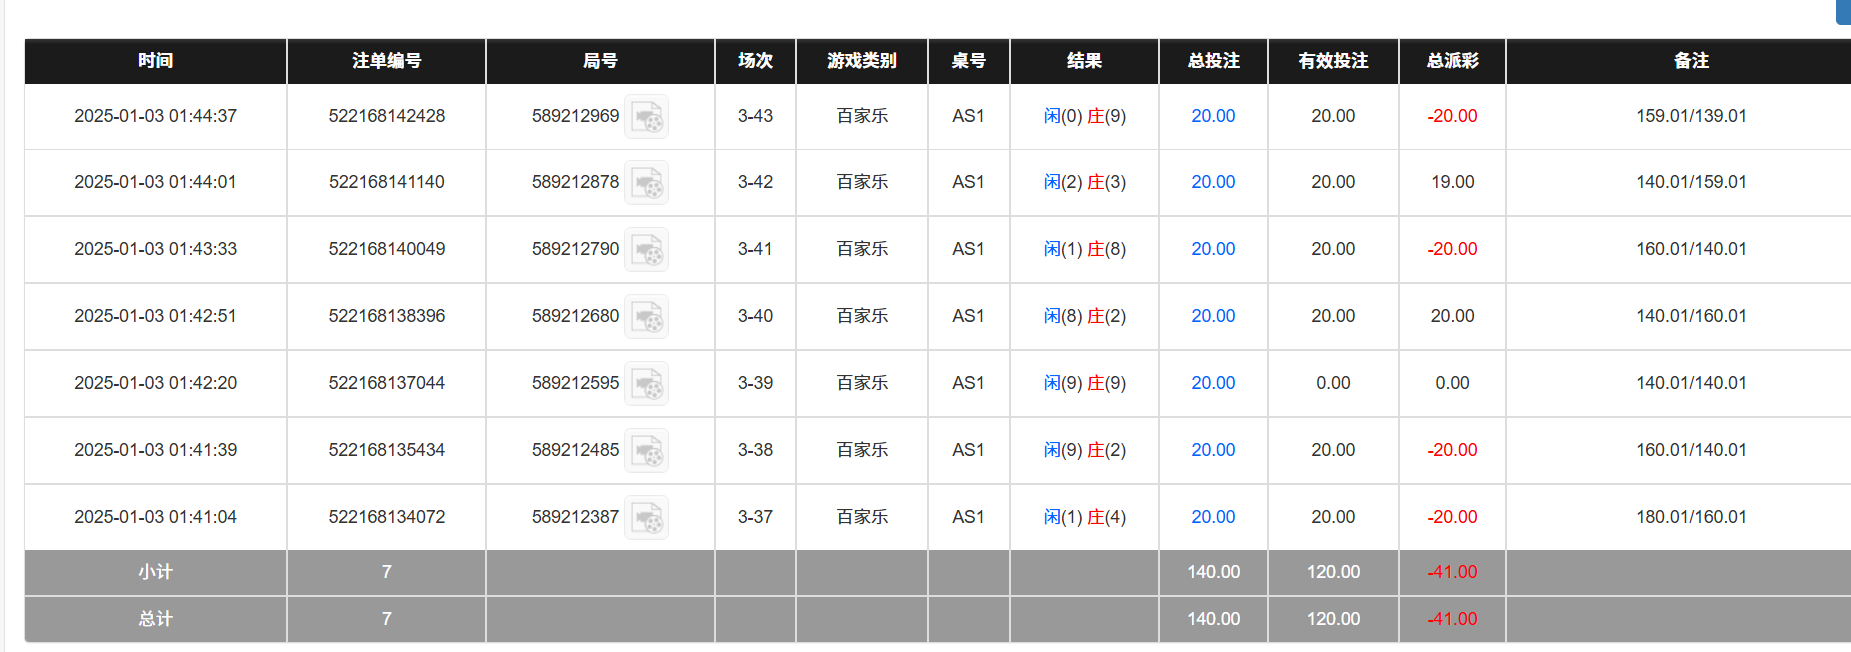Select bet number 522168142428
The height and width of the screenshot is (652, 1851).
(386, 116)
